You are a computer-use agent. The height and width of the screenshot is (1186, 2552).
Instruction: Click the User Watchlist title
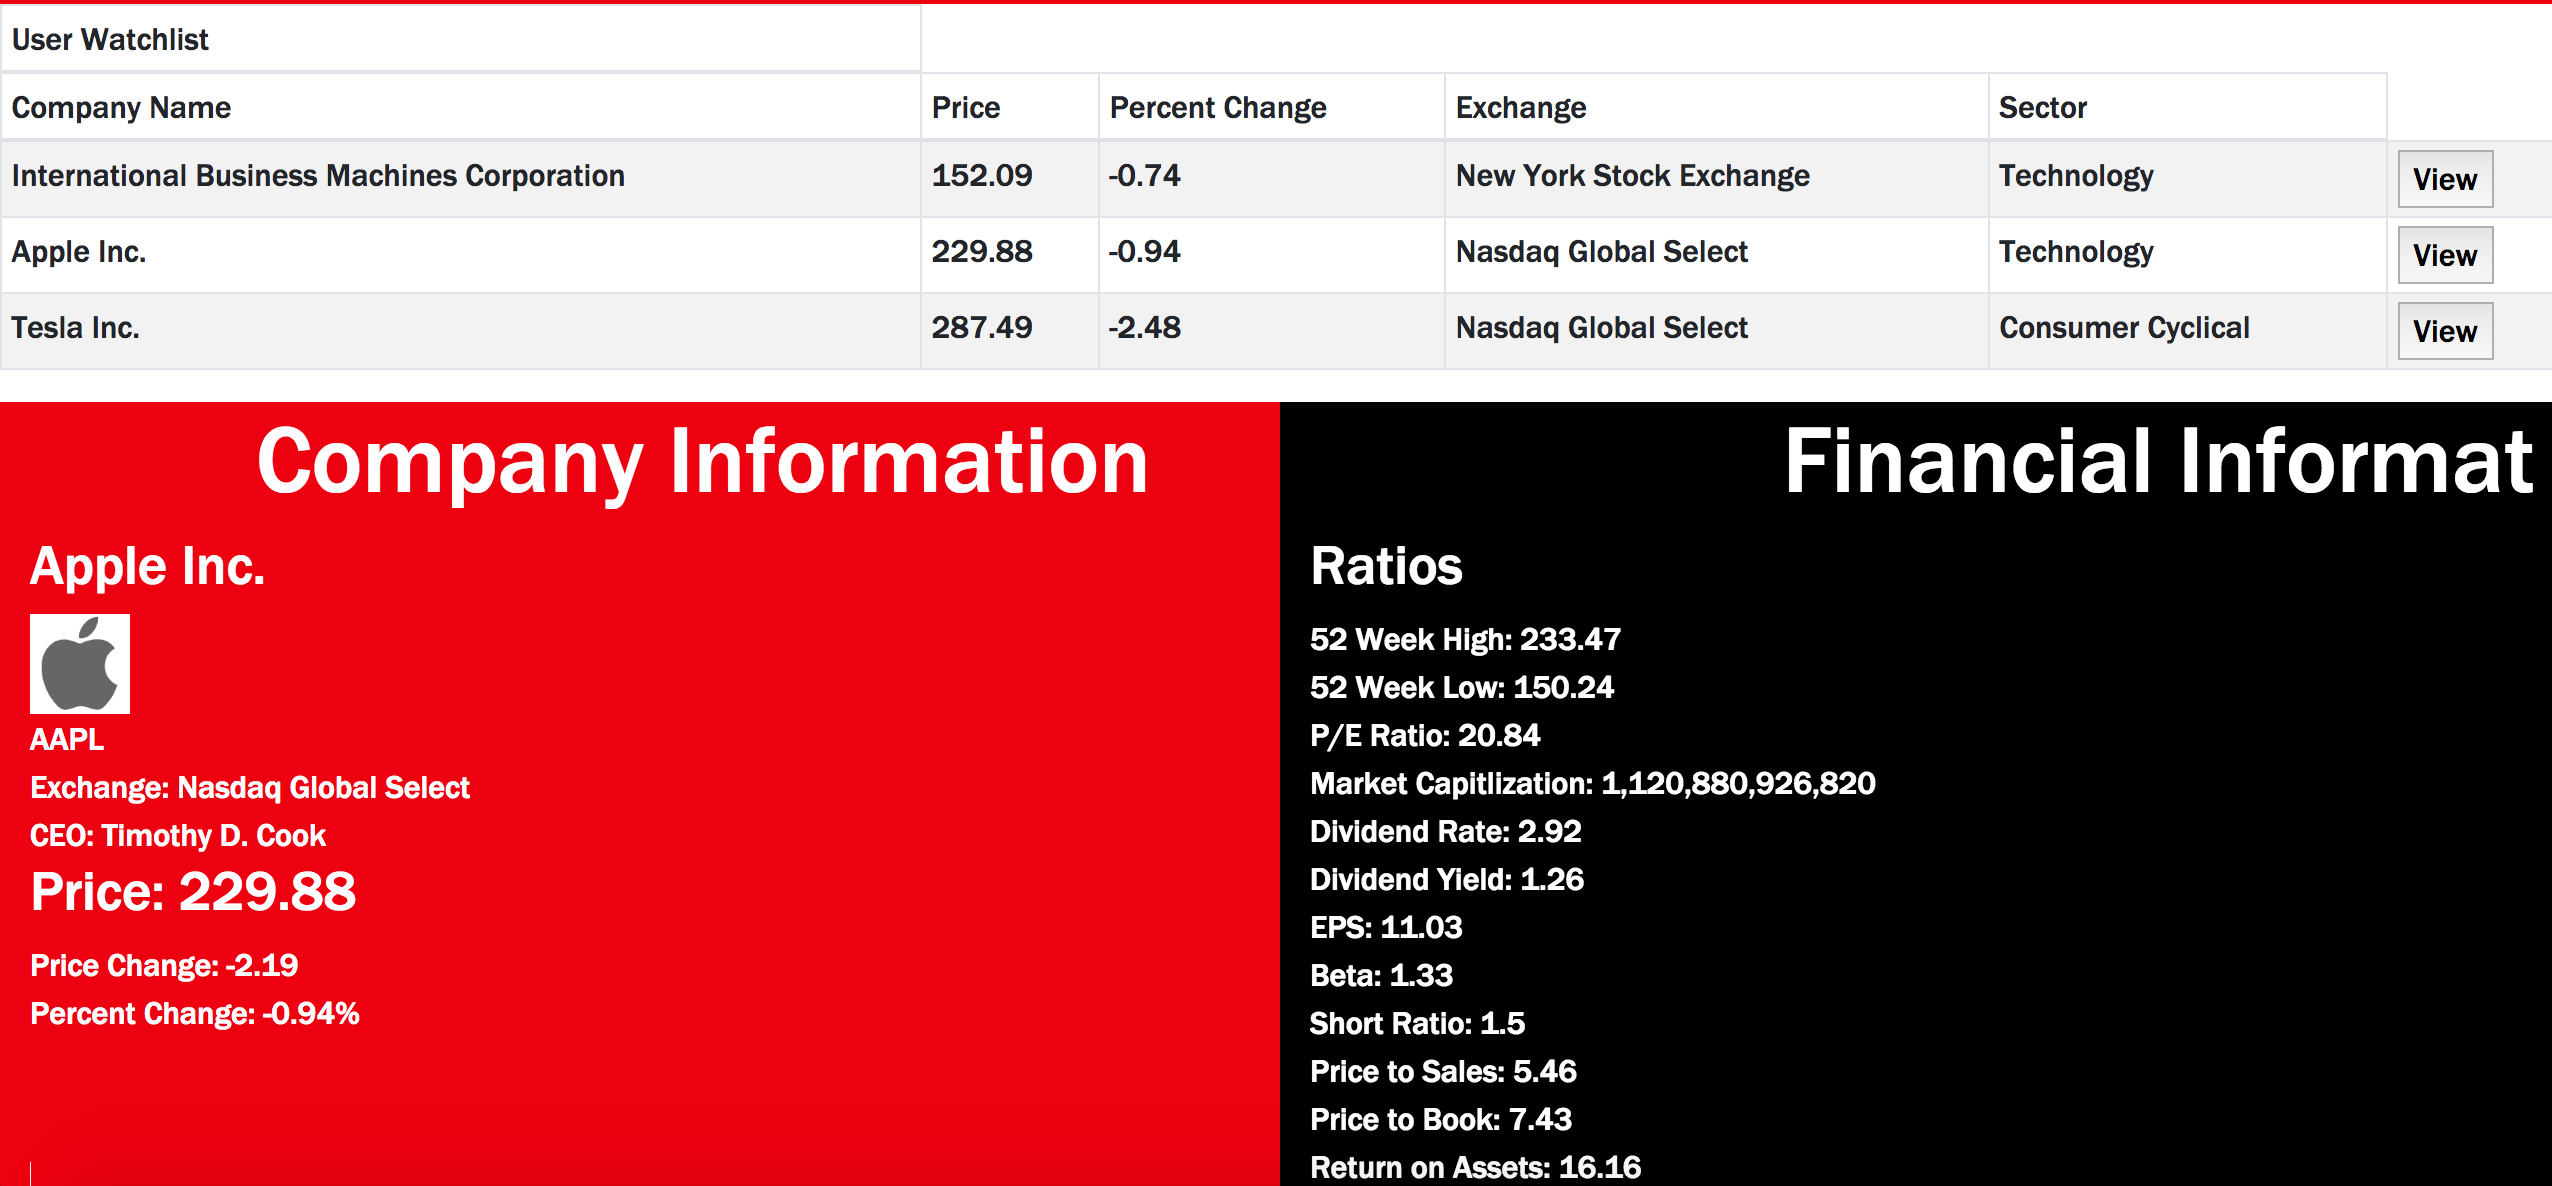110,39
